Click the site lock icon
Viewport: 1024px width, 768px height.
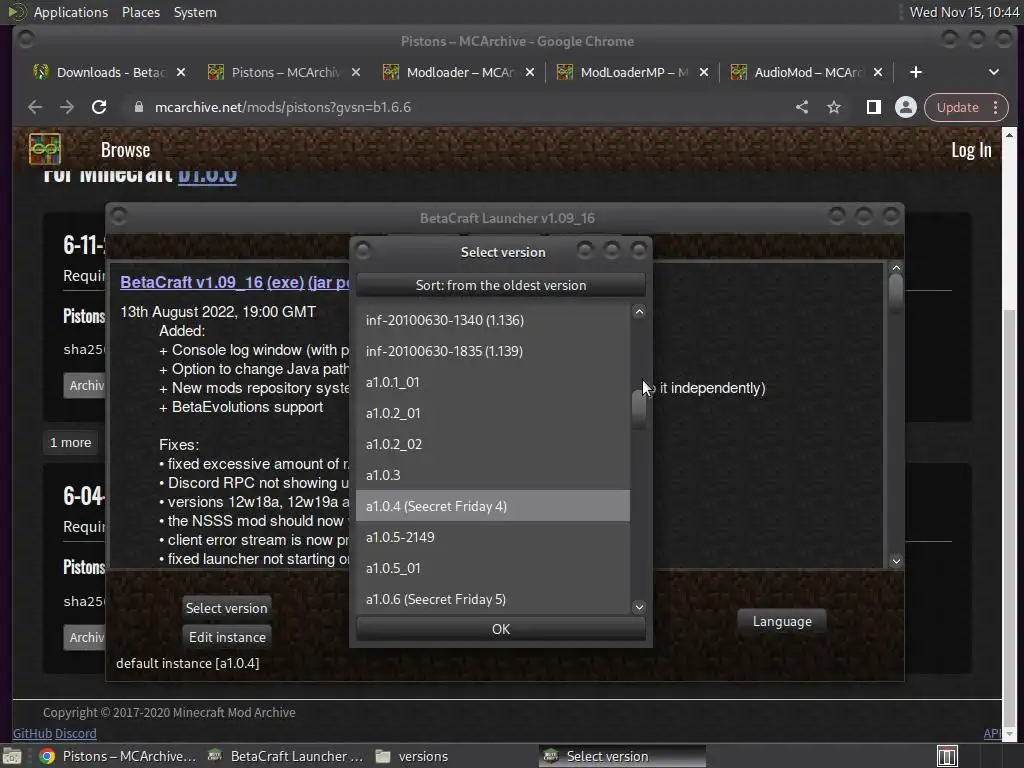coord(138,107)
